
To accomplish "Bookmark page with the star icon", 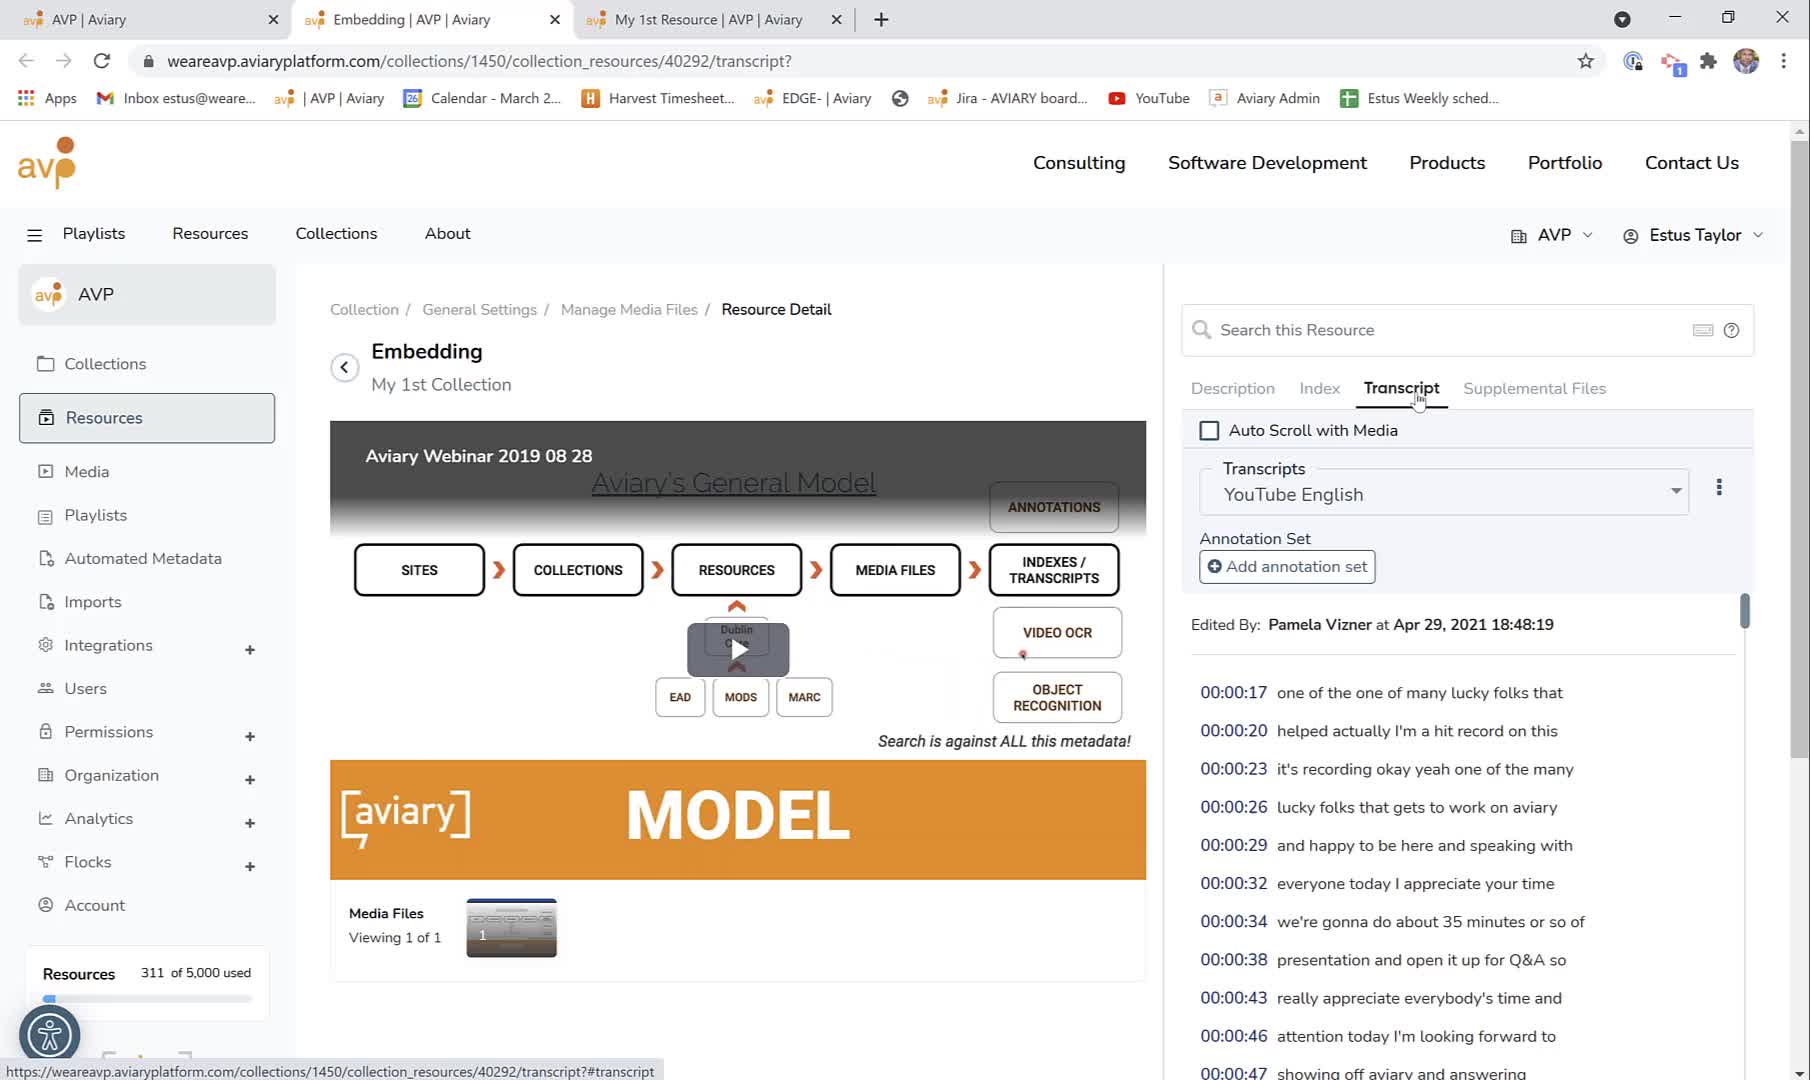I will click(1585, 61).
